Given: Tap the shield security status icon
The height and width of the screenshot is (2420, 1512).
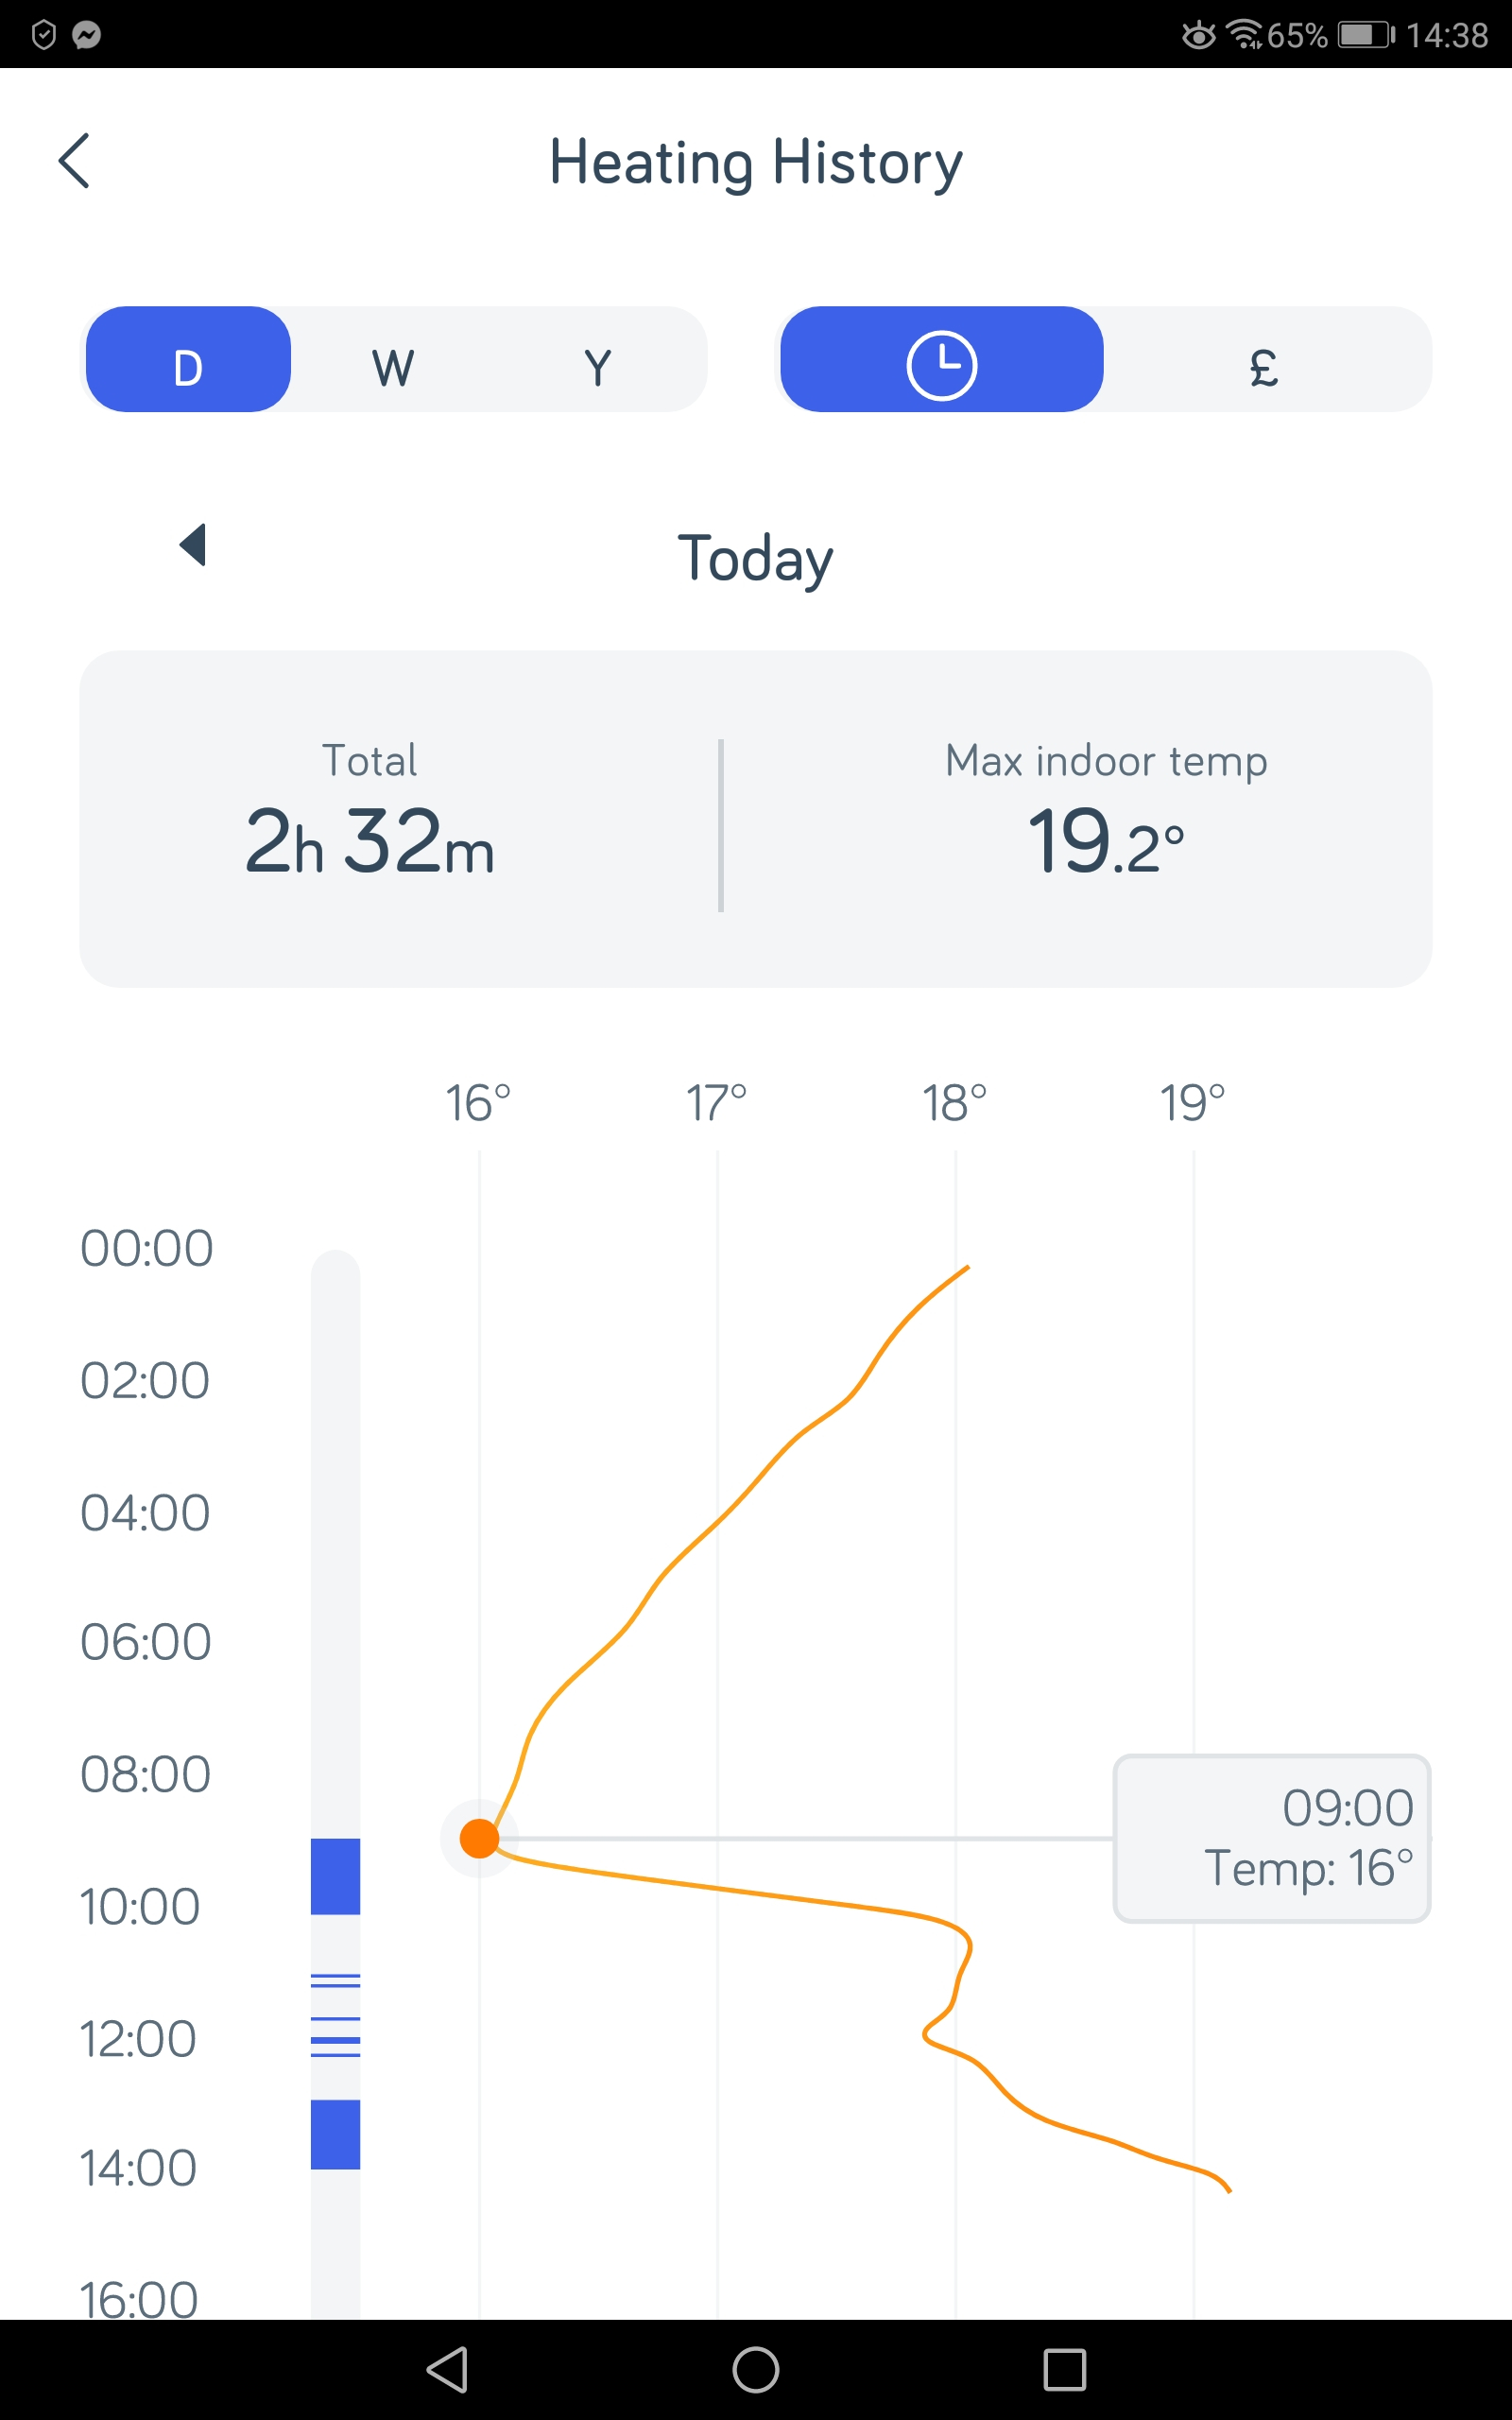Looking at the screenshot, I should pyautogui.click(x=44, y=35).
